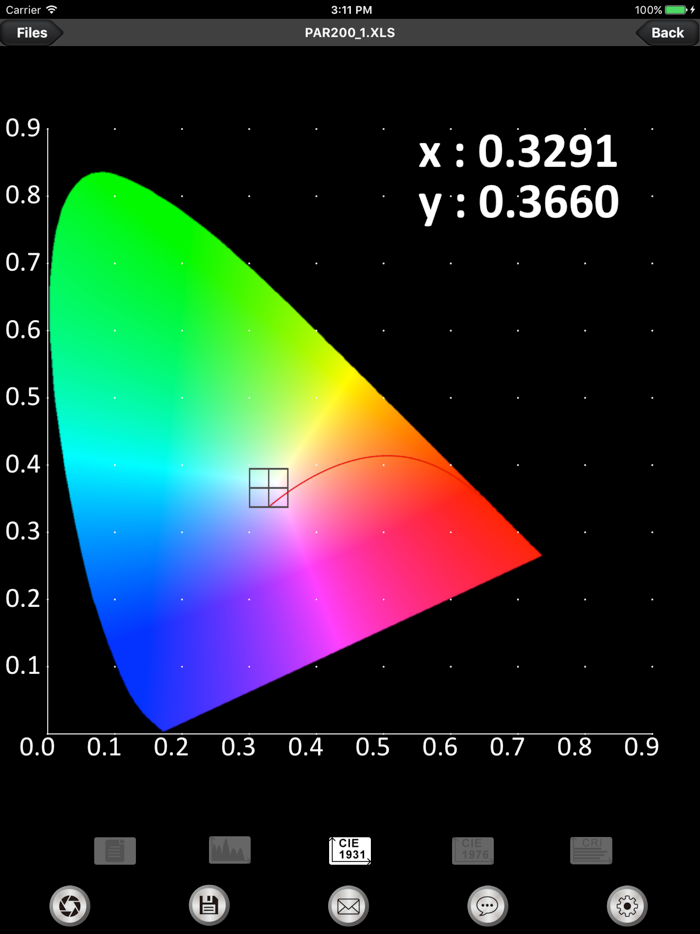Click the red Planckian locus curve
The image size is (700, 934).
pos(387,457)
